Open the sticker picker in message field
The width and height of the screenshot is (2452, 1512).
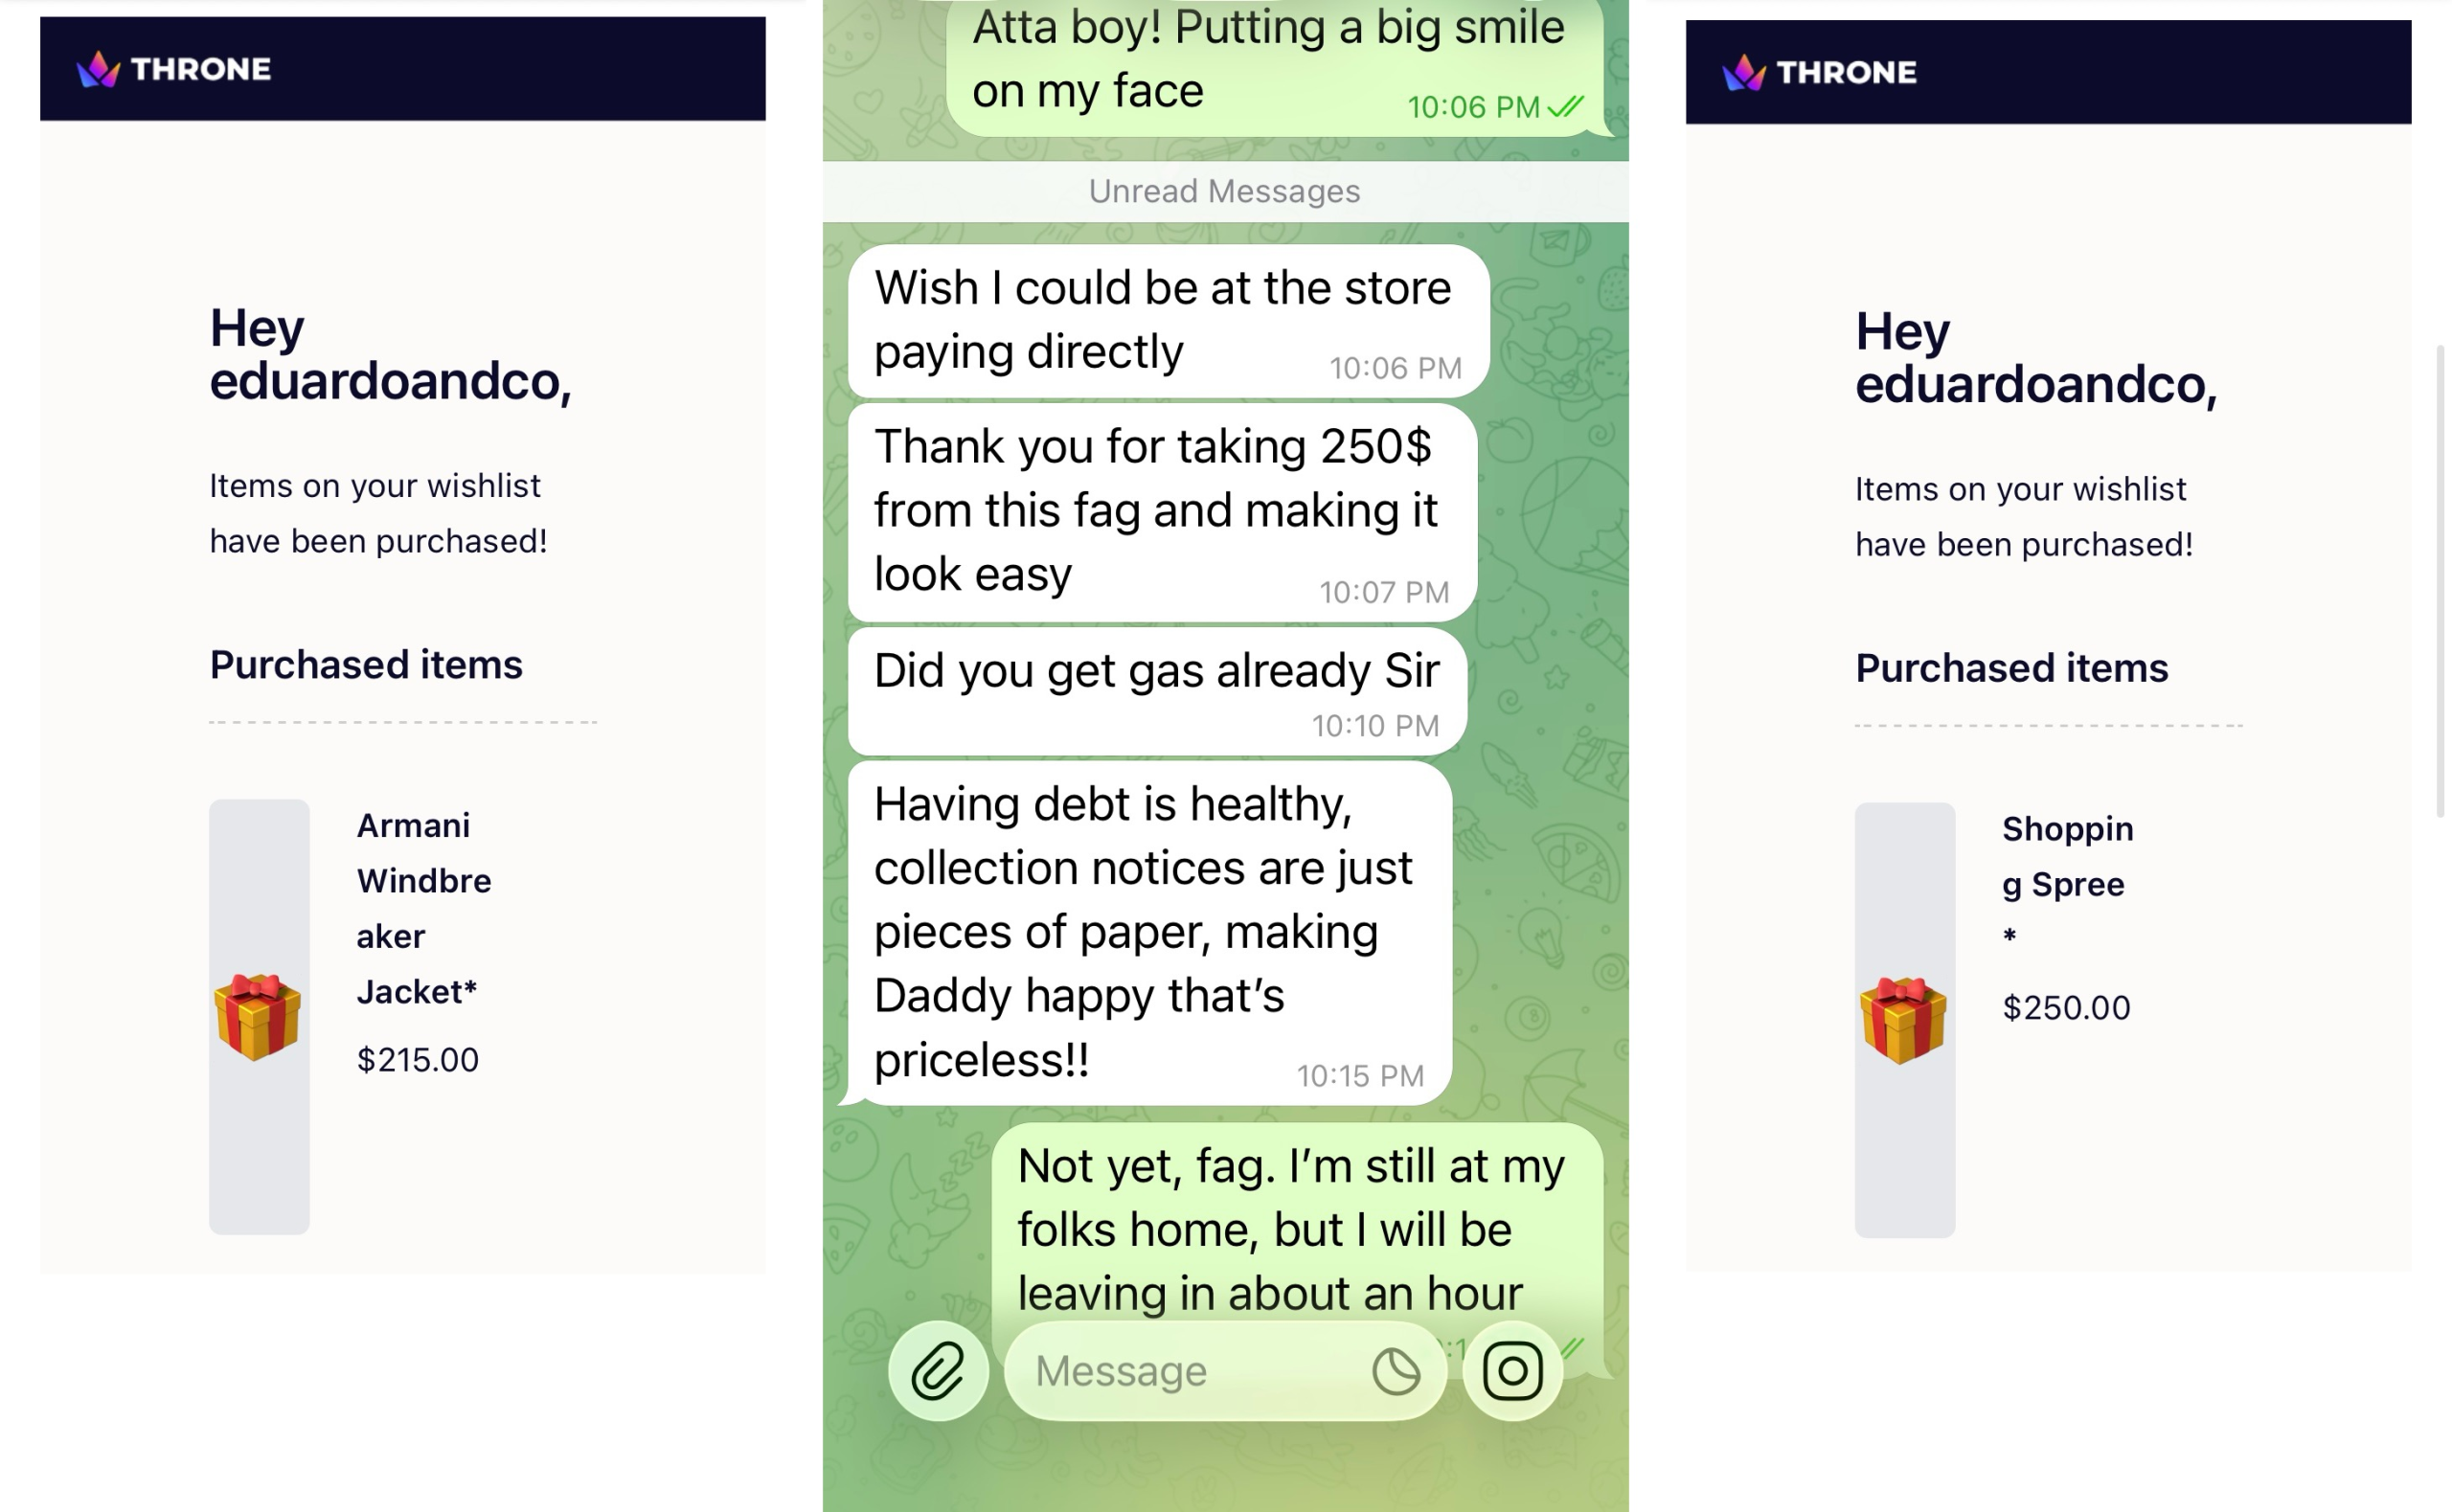pos(1395,1371)
